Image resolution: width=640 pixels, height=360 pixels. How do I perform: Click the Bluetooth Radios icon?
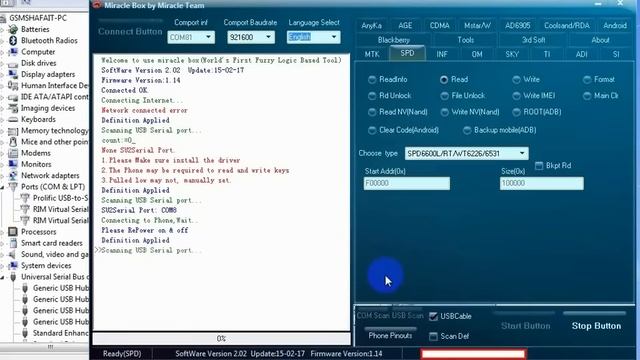click(x=13, y=40)
